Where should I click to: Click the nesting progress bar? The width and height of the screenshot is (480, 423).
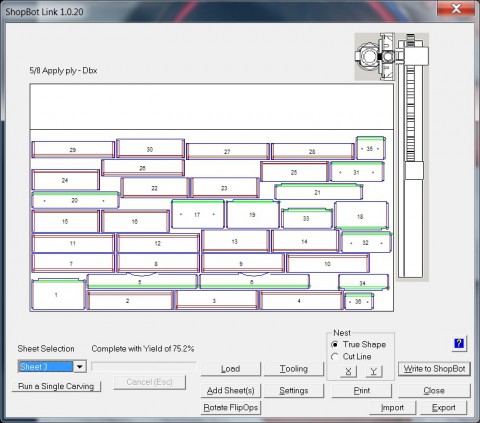tap(144, 367)
